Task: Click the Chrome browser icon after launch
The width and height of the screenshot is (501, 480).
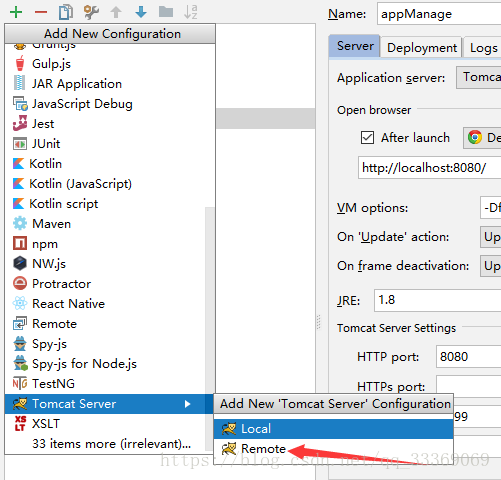Action: pos(475,137)
